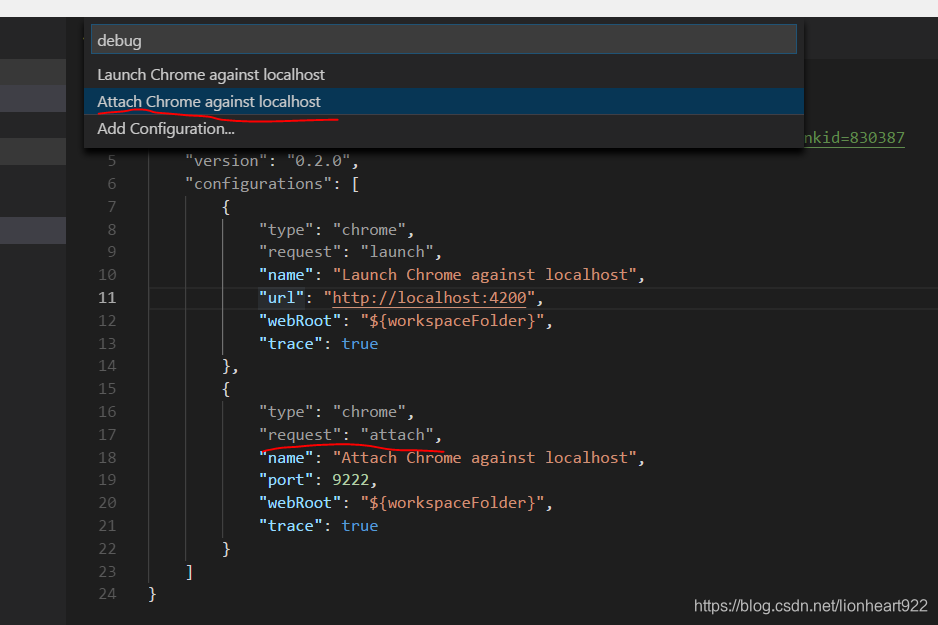Click the "webRoot" key on line 20
938x625 pixels.
[x=300, y=503]
